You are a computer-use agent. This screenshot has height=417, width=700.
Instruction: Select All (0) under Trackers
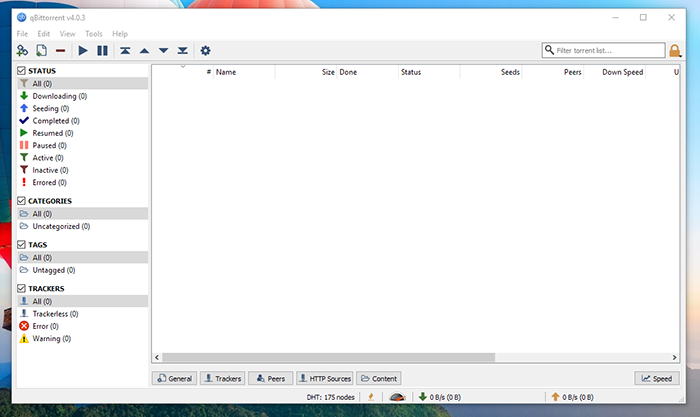[83, 301]
